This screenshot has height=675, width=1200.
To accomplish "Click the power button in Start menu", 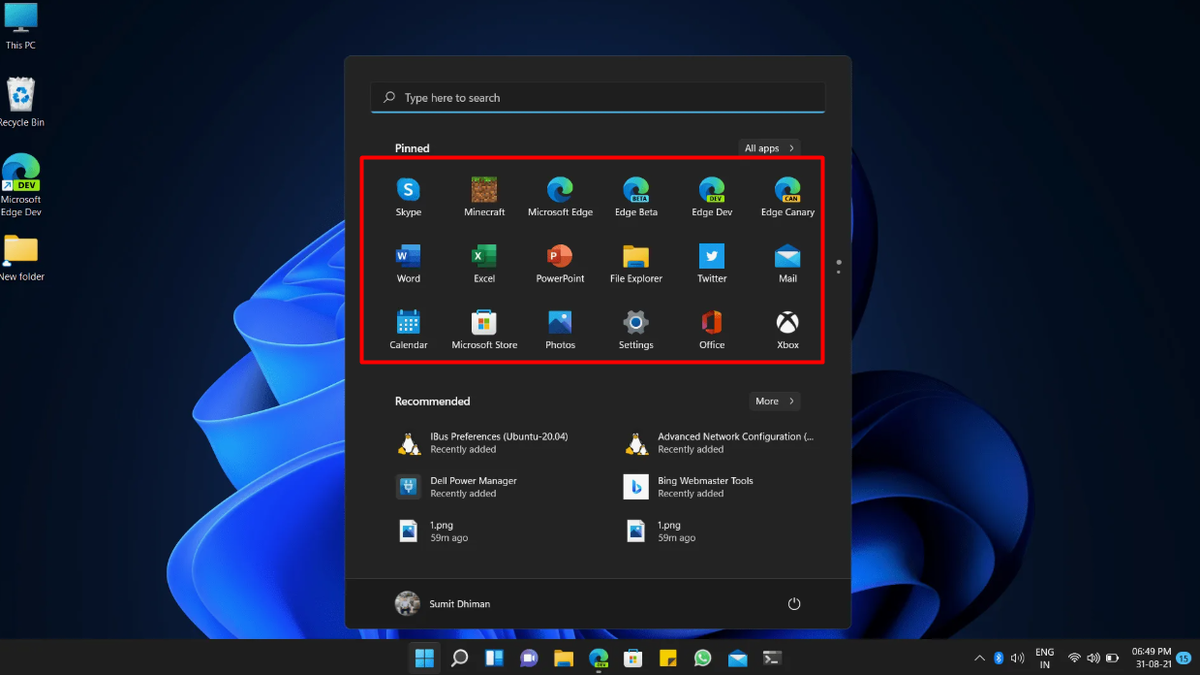I will [794, 604].
